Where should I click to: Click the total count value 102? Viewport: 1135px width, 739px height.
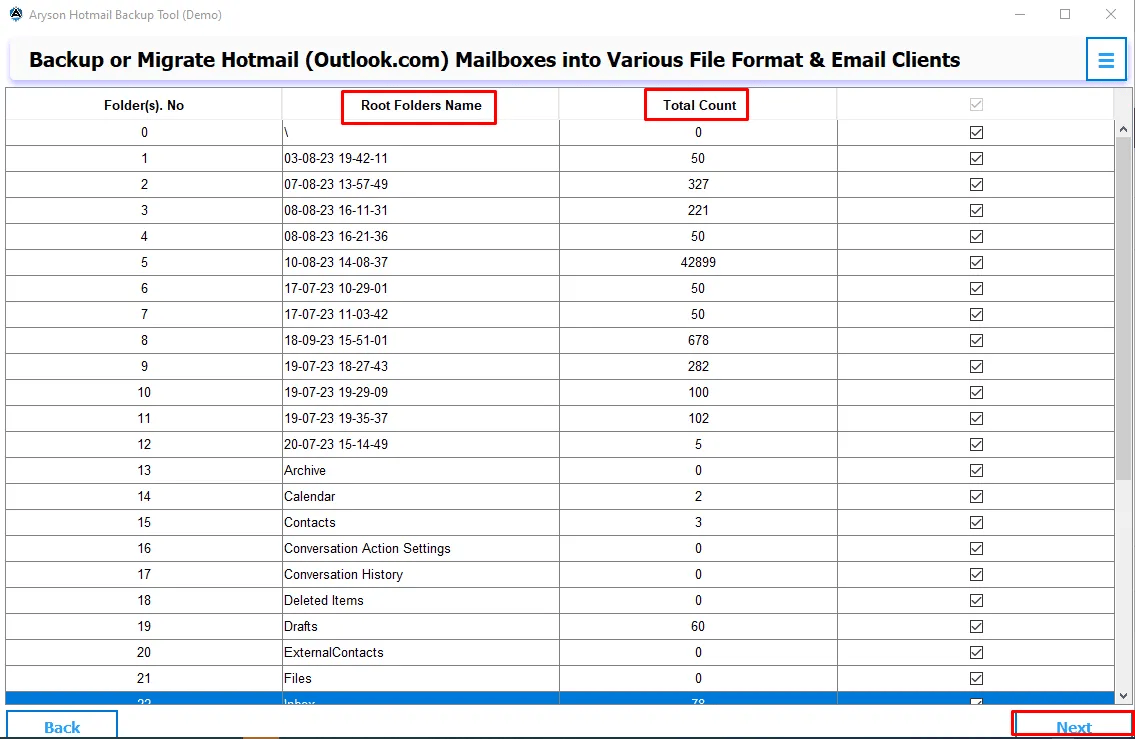pyautogui.click(x=698, y=419)
